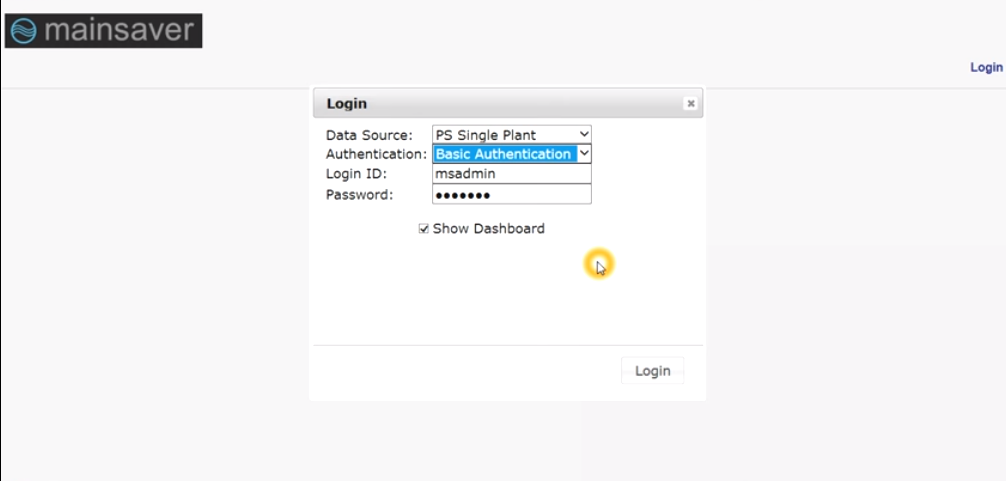
Task: Click the masked dots in the Password field
Action: click(x=462, y=194)
